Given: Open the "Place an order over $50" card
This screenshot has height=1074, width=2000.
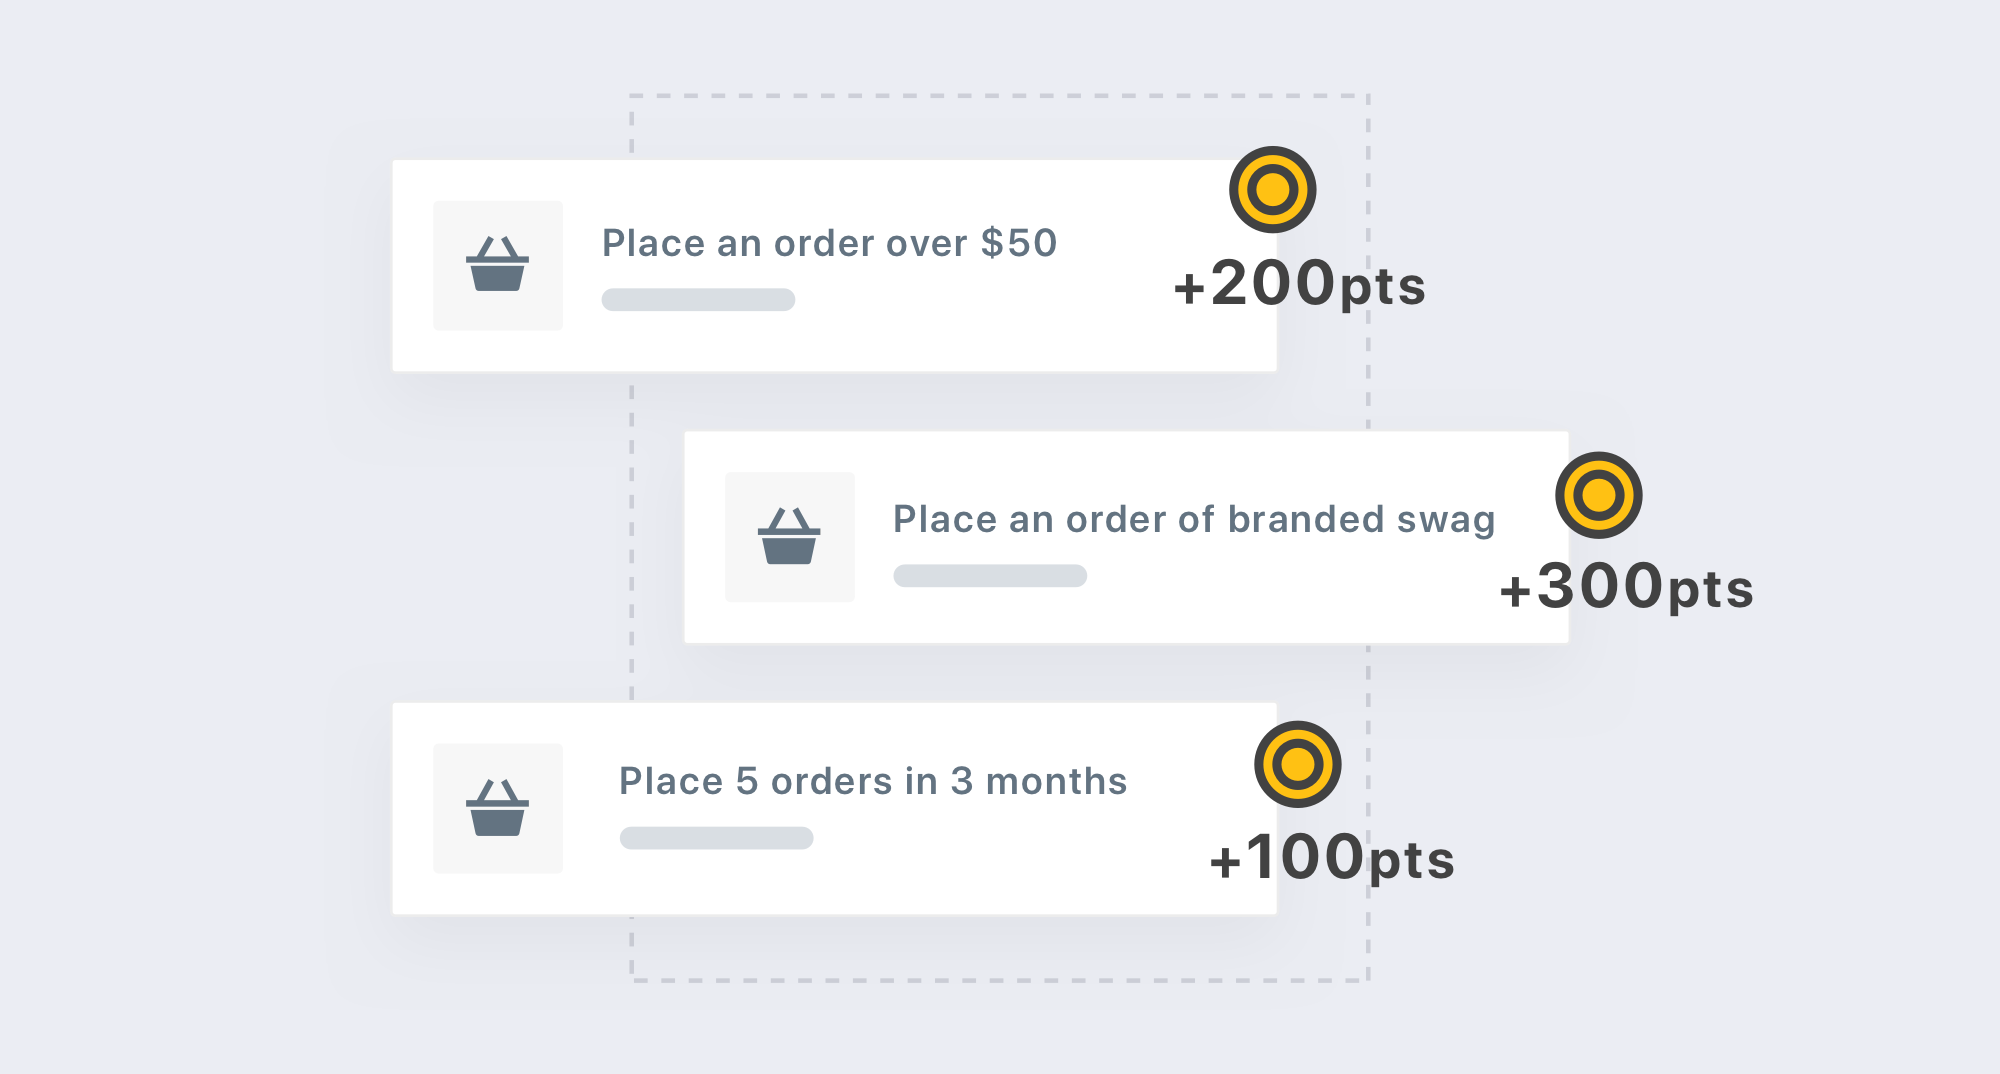Looking at the screenshot, I should (834, 266).
